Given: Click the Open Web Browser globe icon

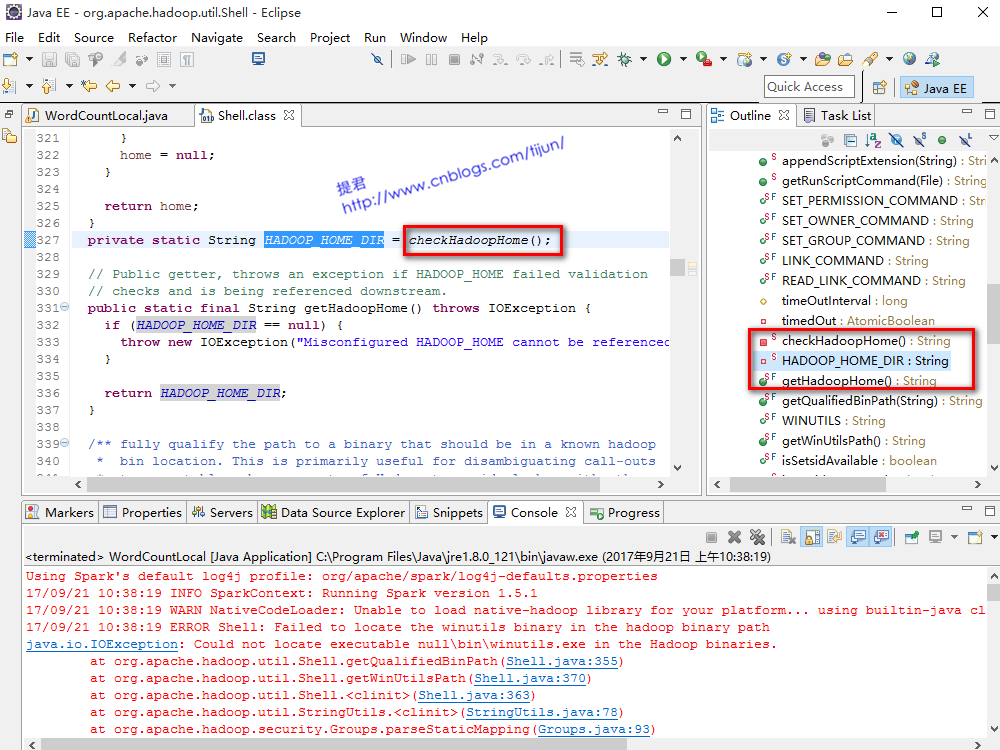Looking at the screenshot, I should (909, 59).
